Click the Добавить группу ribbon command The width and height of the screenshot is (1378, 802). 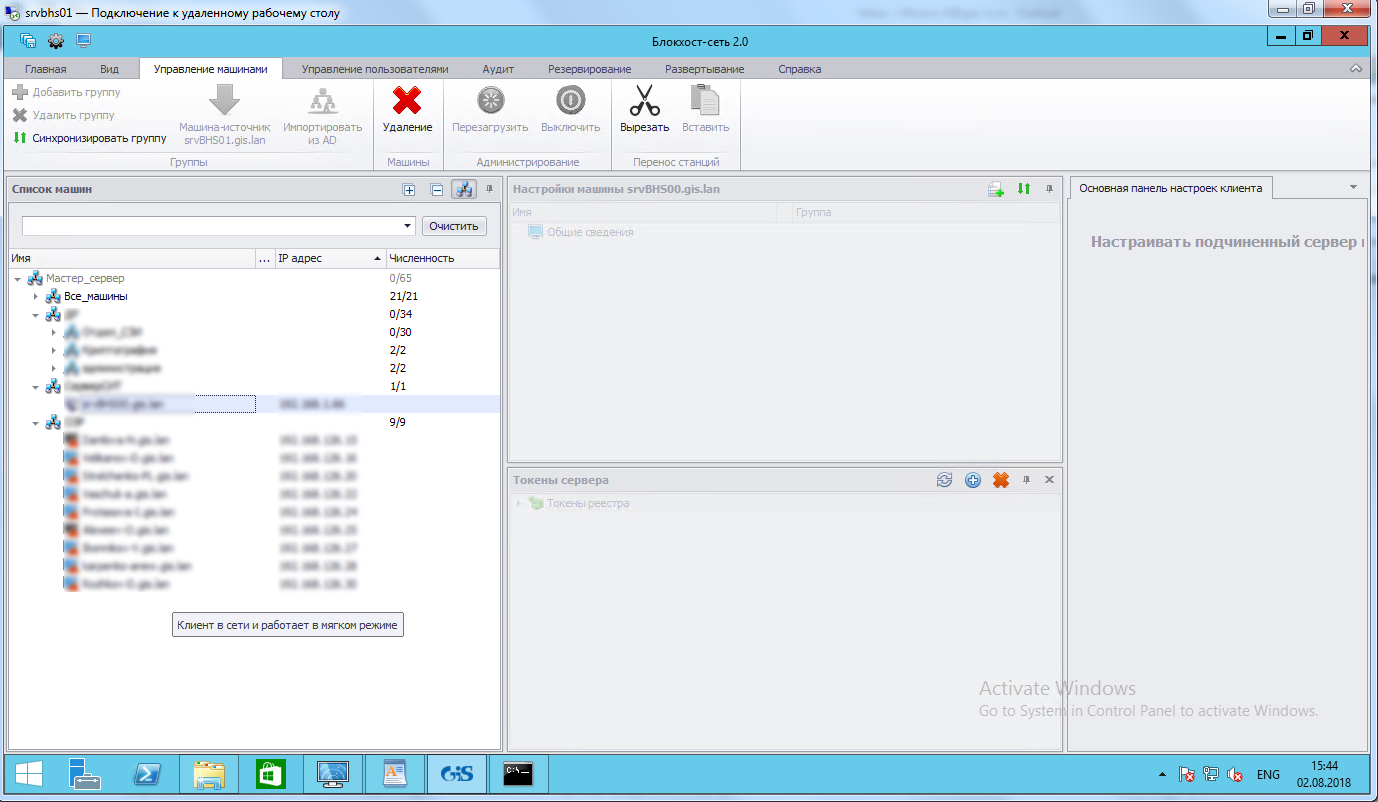click(66, 92)
